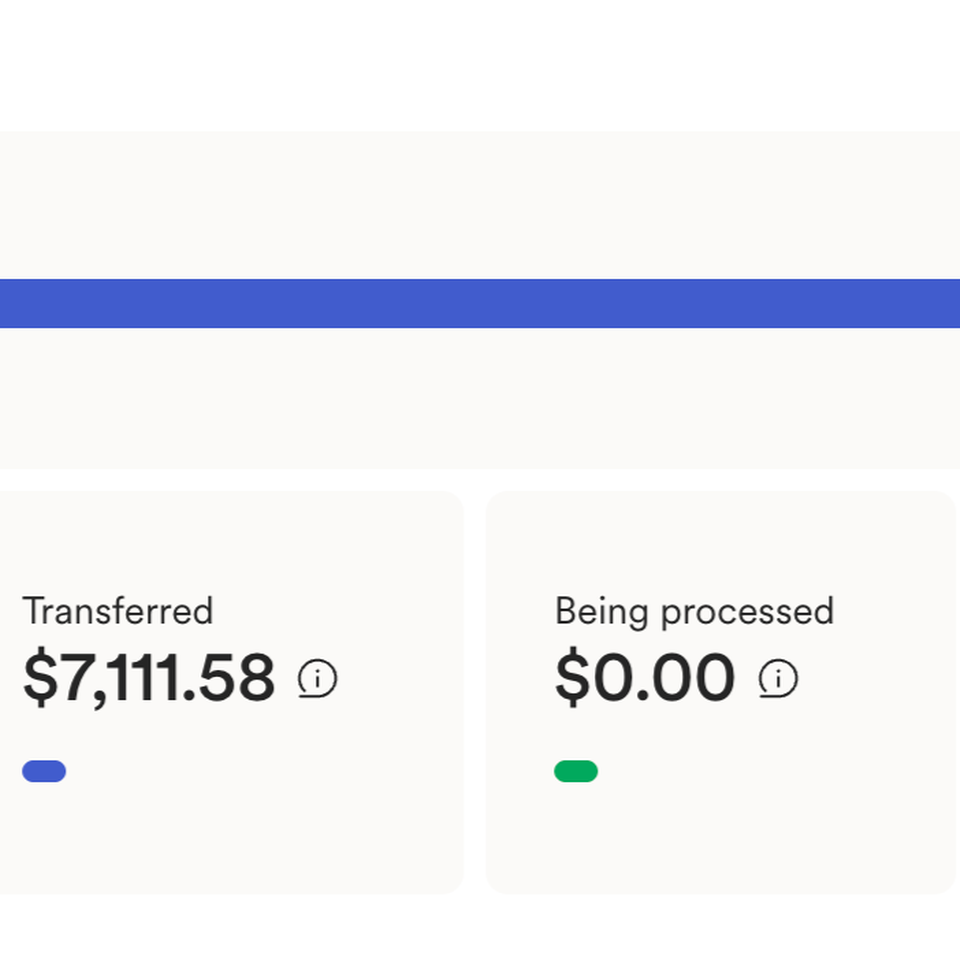
Task: Click empty space above Being processed label in its card
Action: click(720, 542)
